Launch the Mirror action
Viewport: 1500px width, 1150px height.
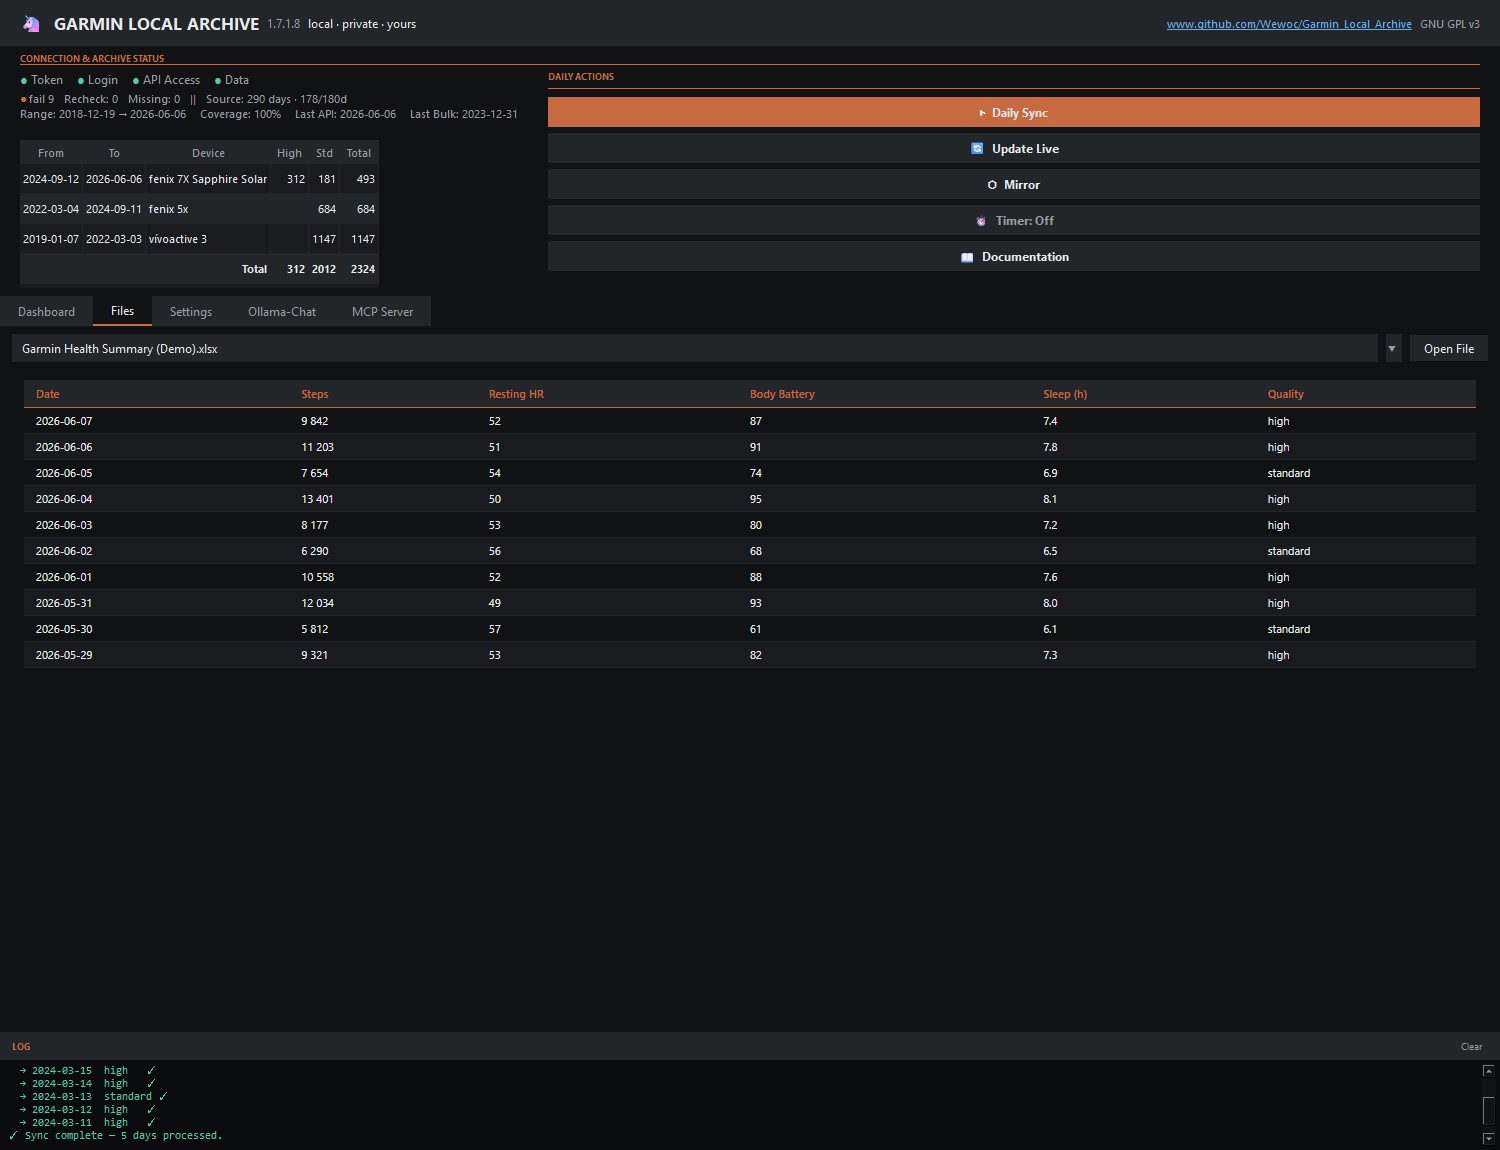click(x=1013, y=184)
